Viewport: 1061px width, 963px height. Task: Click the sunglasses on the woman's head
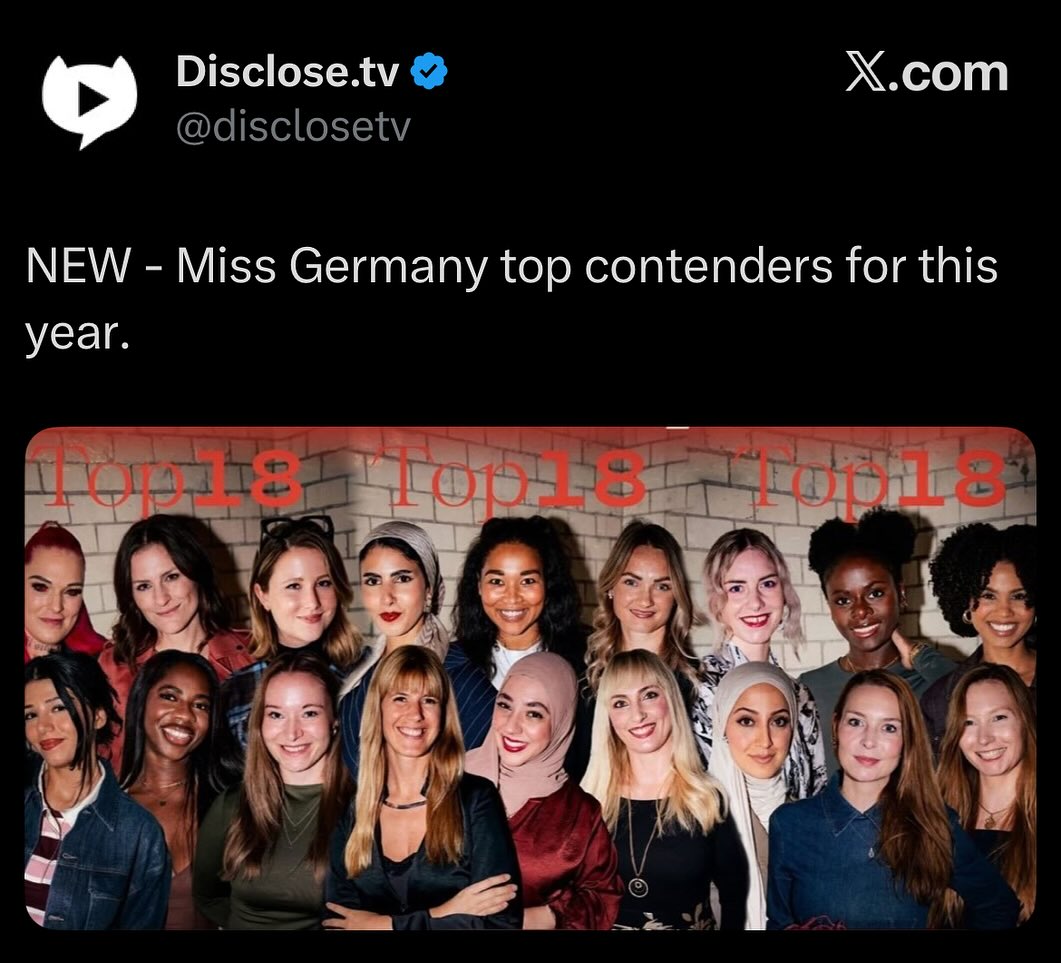(296, 529)
